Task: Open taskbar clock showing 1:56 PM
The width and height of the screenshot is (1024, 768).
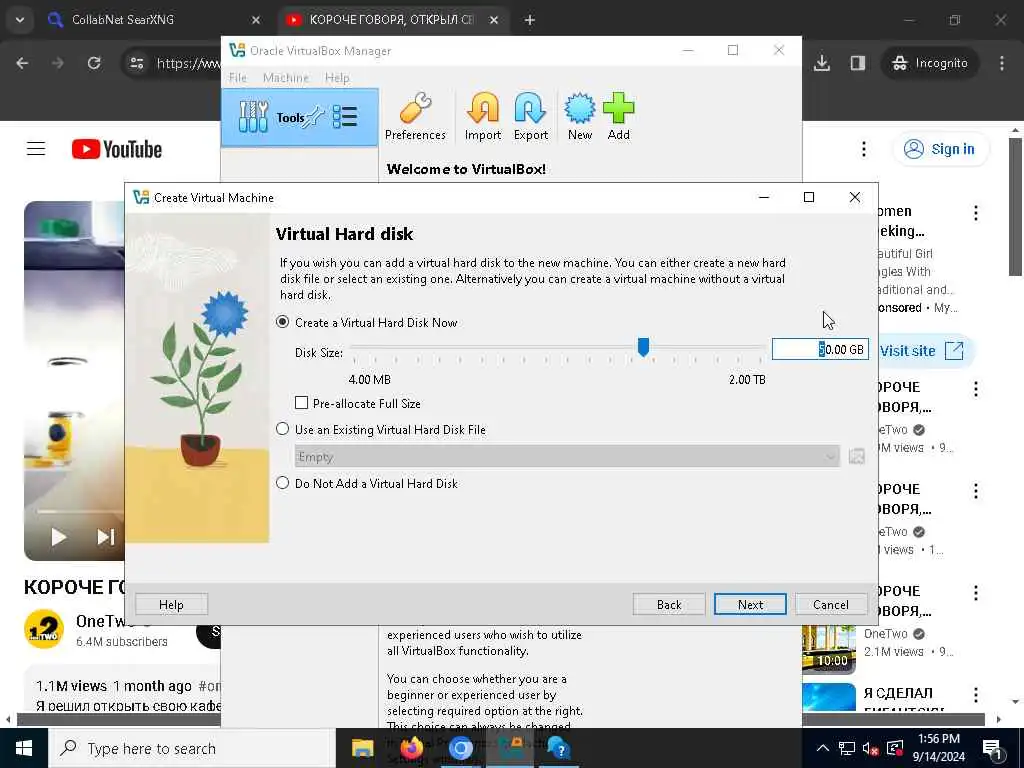Action: (938, 748)
